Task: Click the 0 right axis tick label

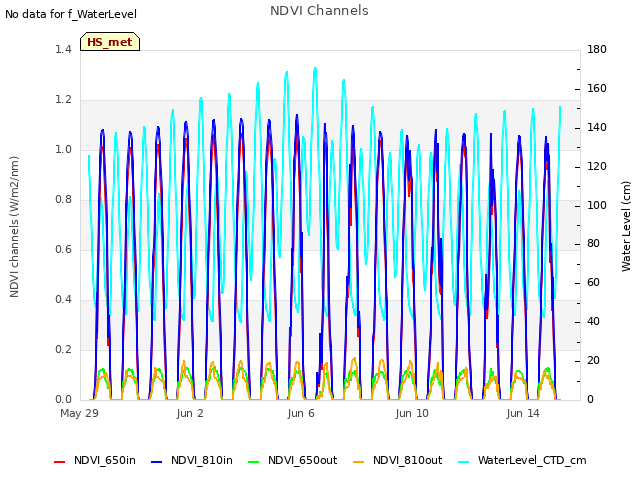Action: pyautogui.click(x=590, y=400)
